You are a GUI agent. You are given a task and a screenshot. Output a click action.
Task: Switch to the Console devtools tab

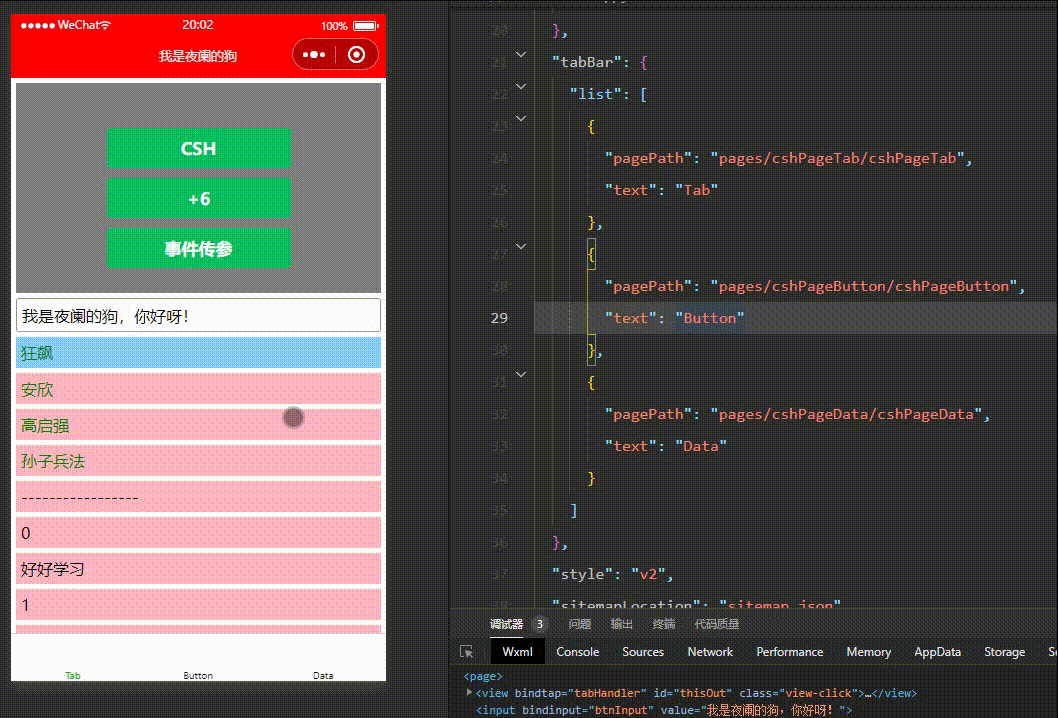[578, 652]
